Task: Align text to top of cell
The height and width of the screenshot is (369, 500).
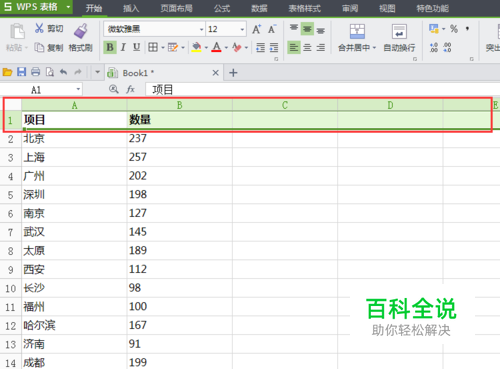Action: pos(294,29)
